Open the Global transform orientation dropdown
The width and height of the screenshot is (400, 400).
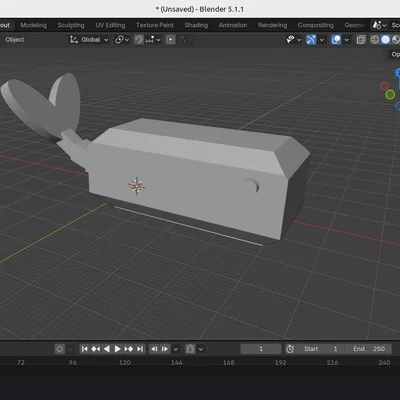89,40
